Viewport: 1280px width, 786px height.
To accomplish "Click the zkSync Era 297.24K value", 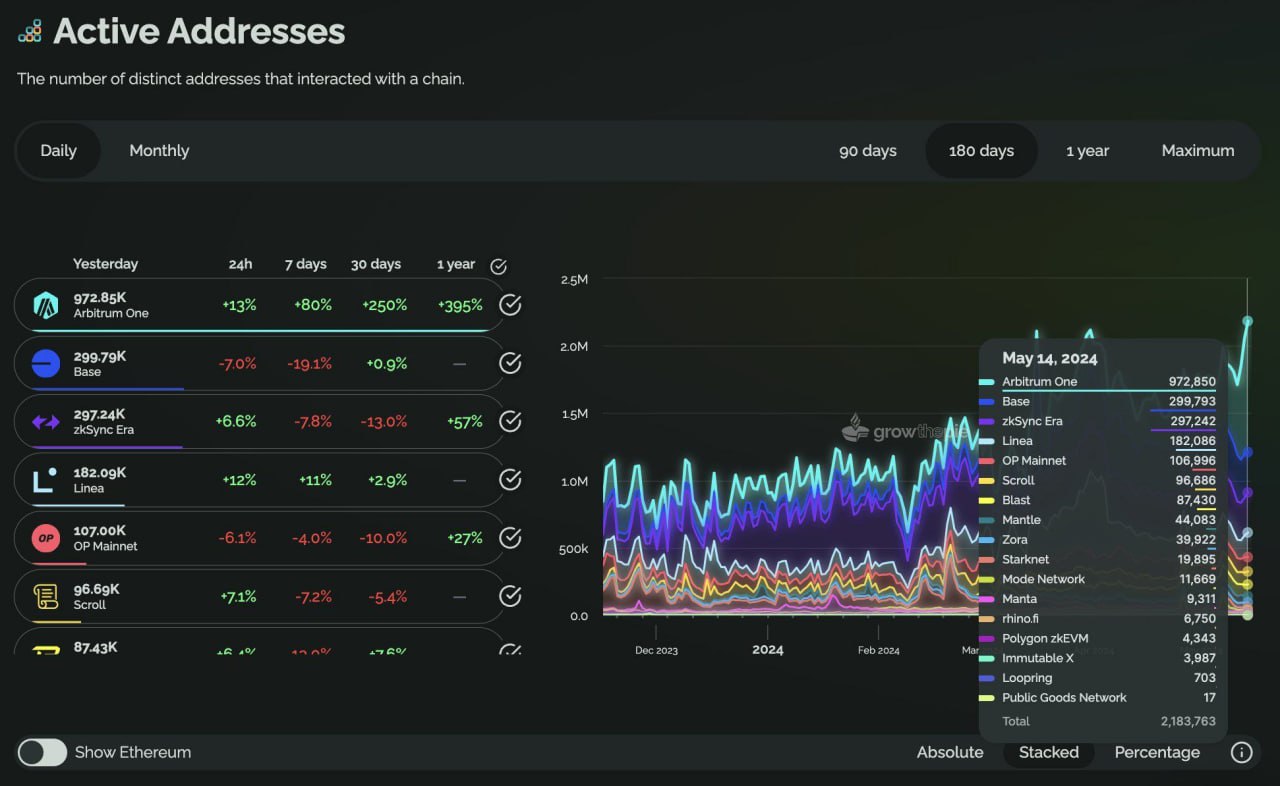I will coord(100,414).
